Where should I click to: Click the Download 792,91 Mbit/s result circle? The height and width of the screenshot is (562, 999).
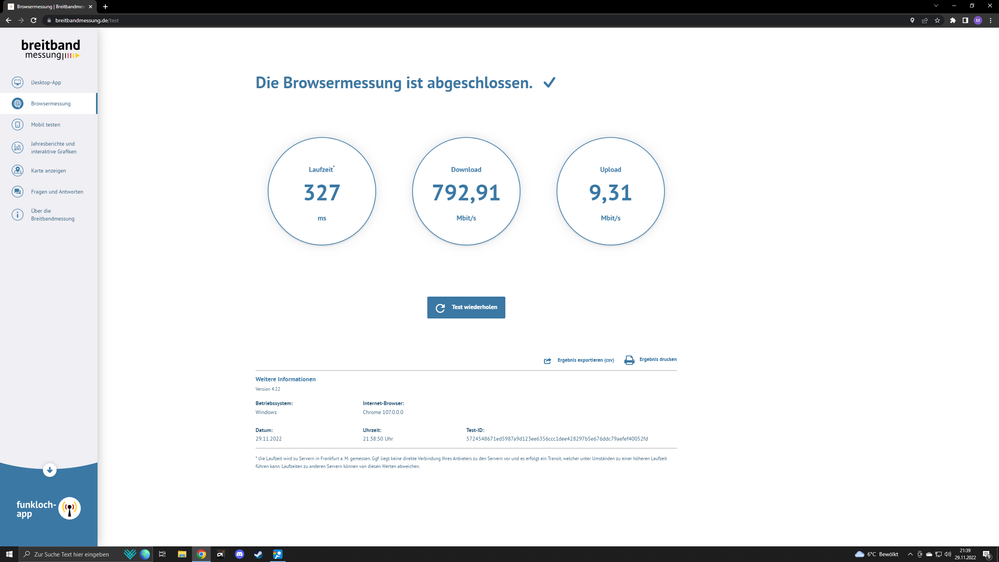pos(466,191)
